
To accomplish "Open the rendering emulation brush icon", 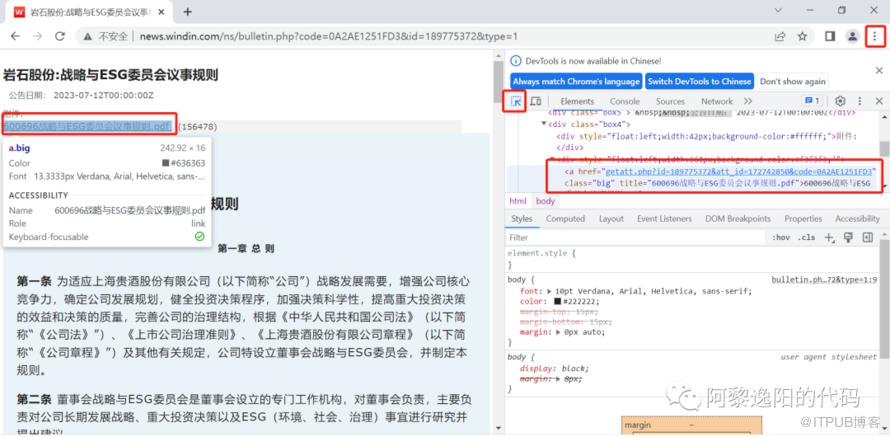I will coord(848,237).
